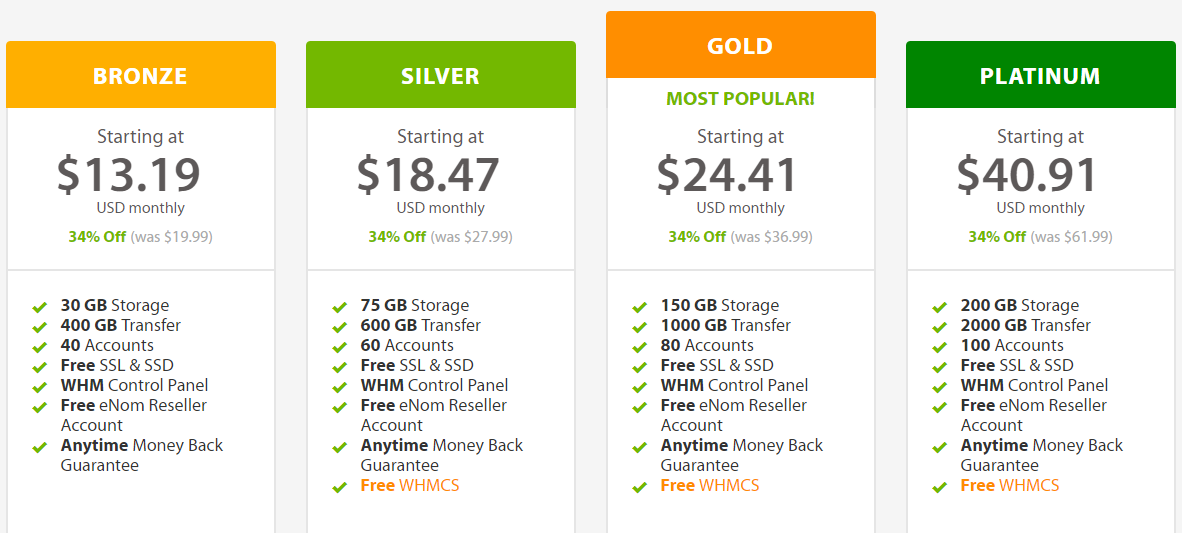The image size is (1182, 533).
Task: Click the checkmark beside Gold Anytime Money Back Guarantee
Action: pos(640,447)
